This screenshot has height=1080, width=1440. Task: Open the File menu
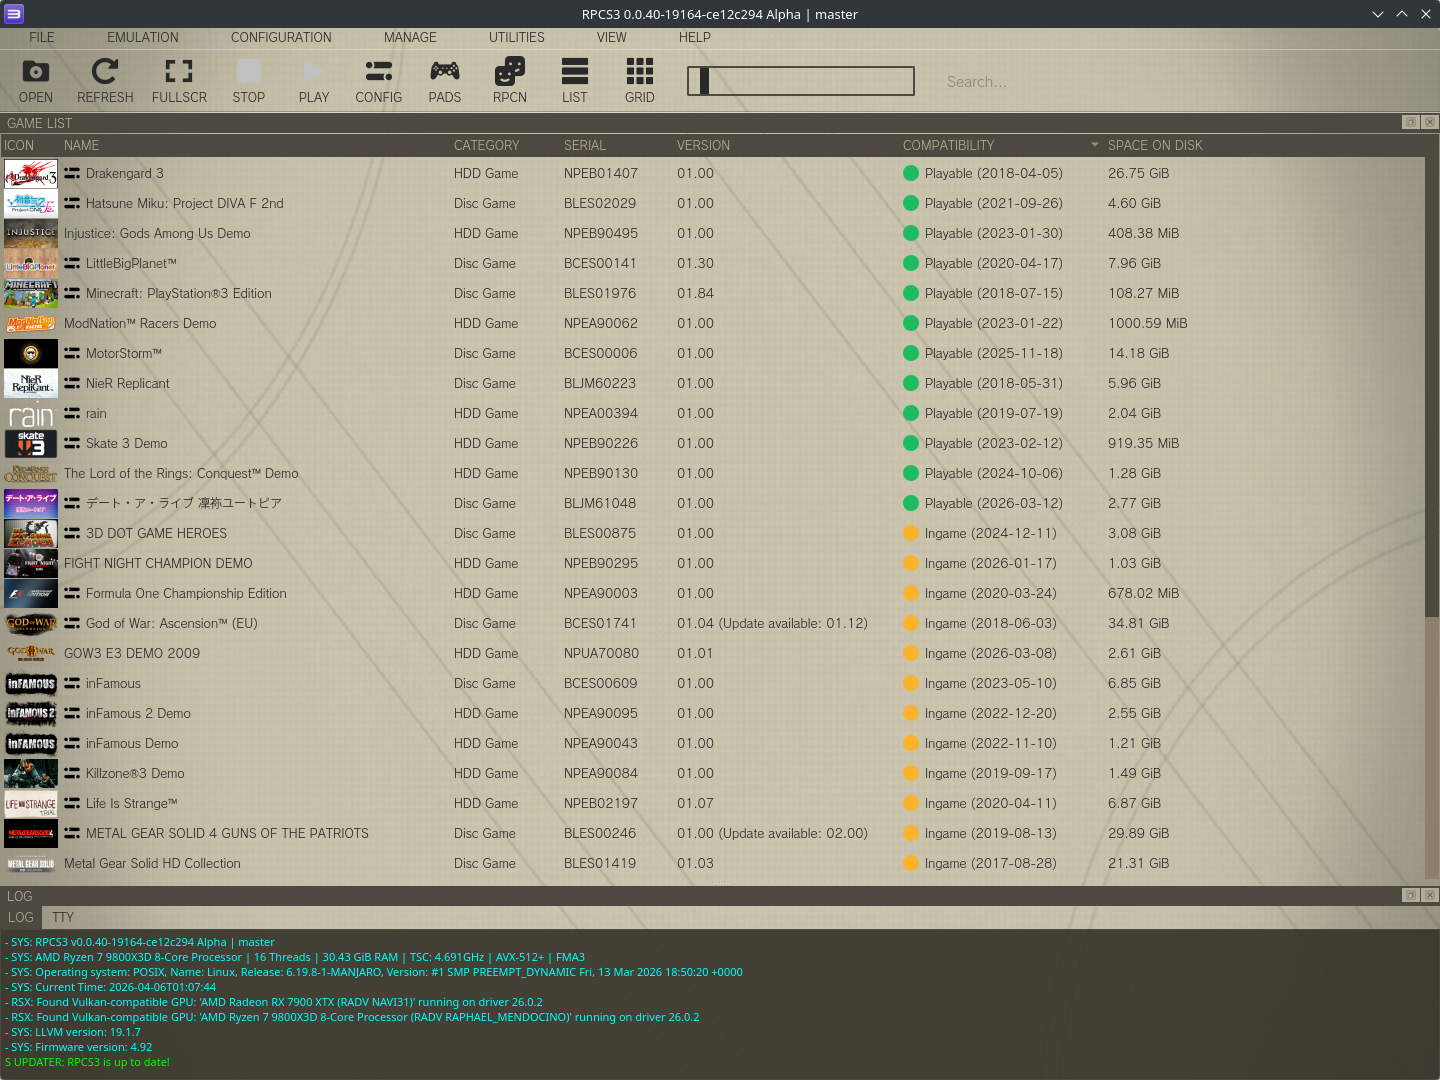pyautogui.click(x=42, y=37)
